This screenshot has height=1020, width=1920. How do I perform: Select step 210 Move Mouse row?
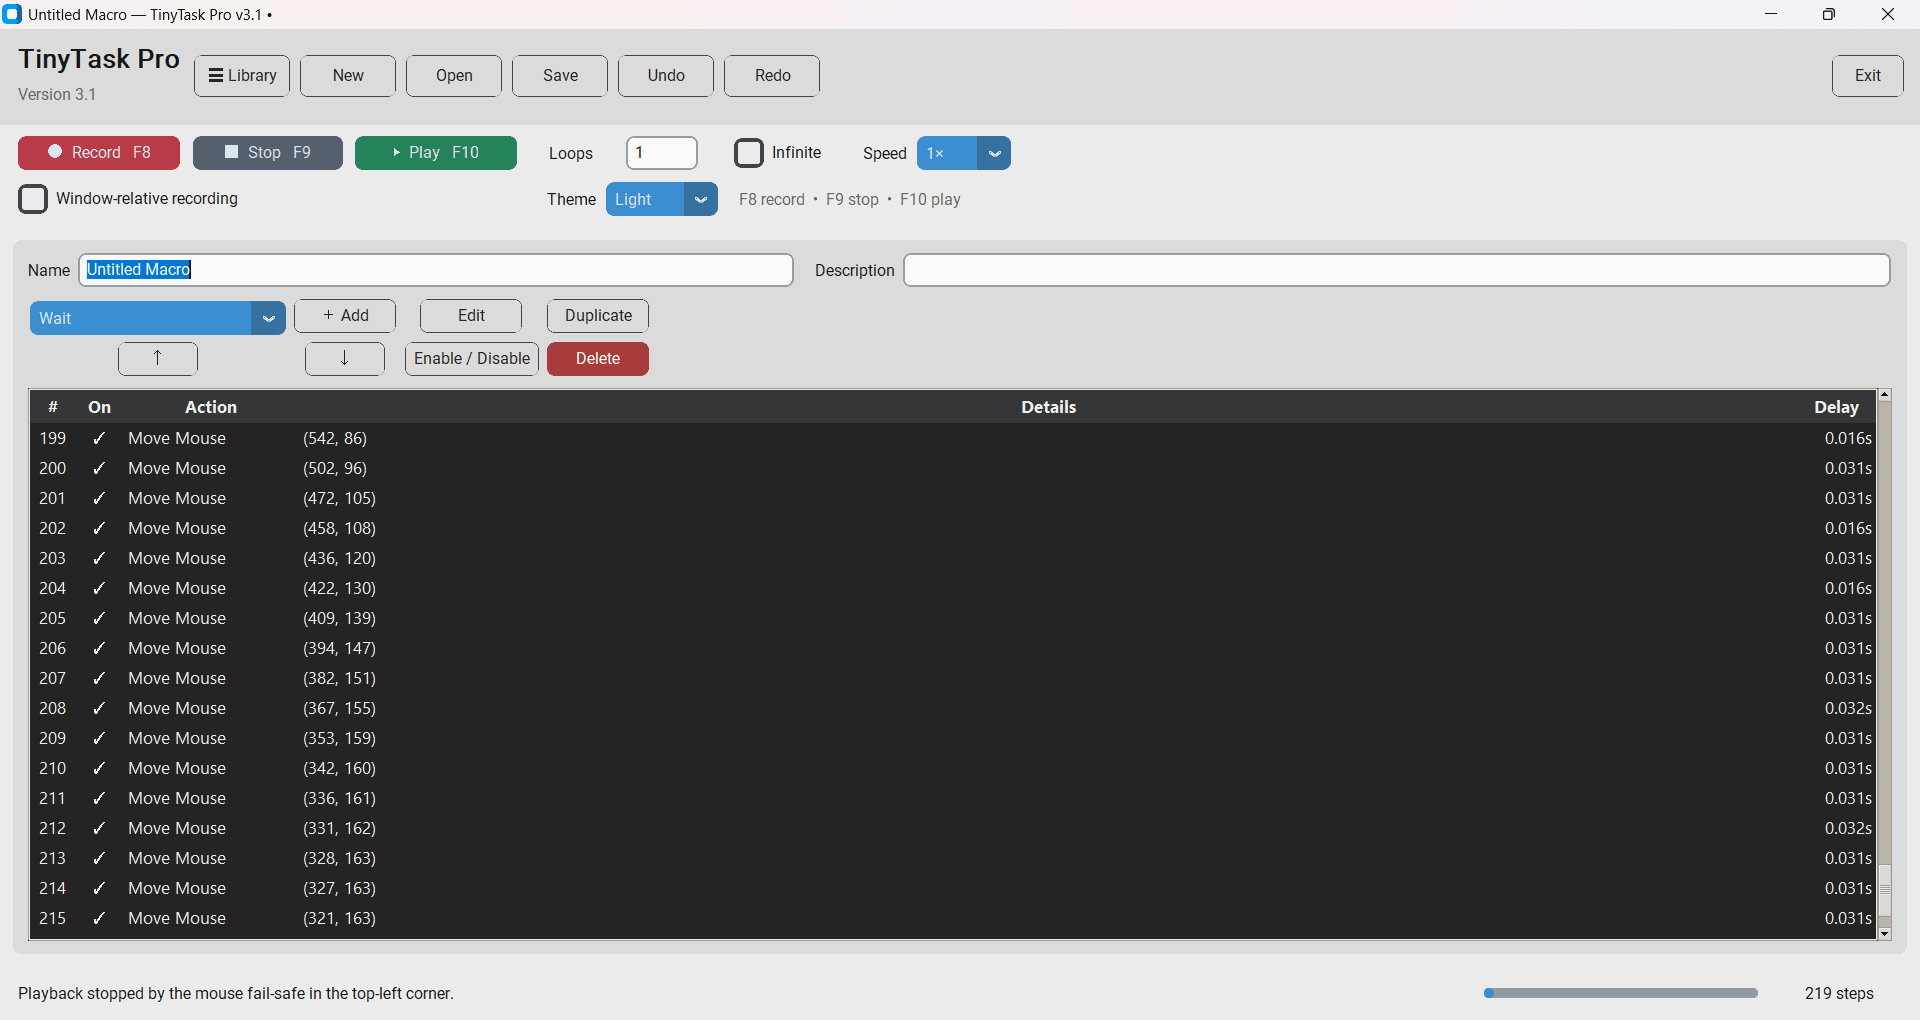pyautogui.click(x=954, y=768)
